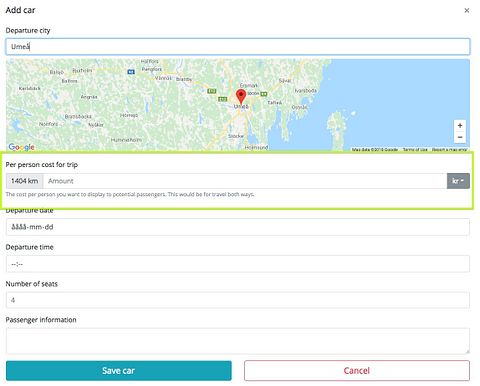Screen dimensions: 480x386
Task: Click the 1404 km distance label
Action: tap(25, 181)
